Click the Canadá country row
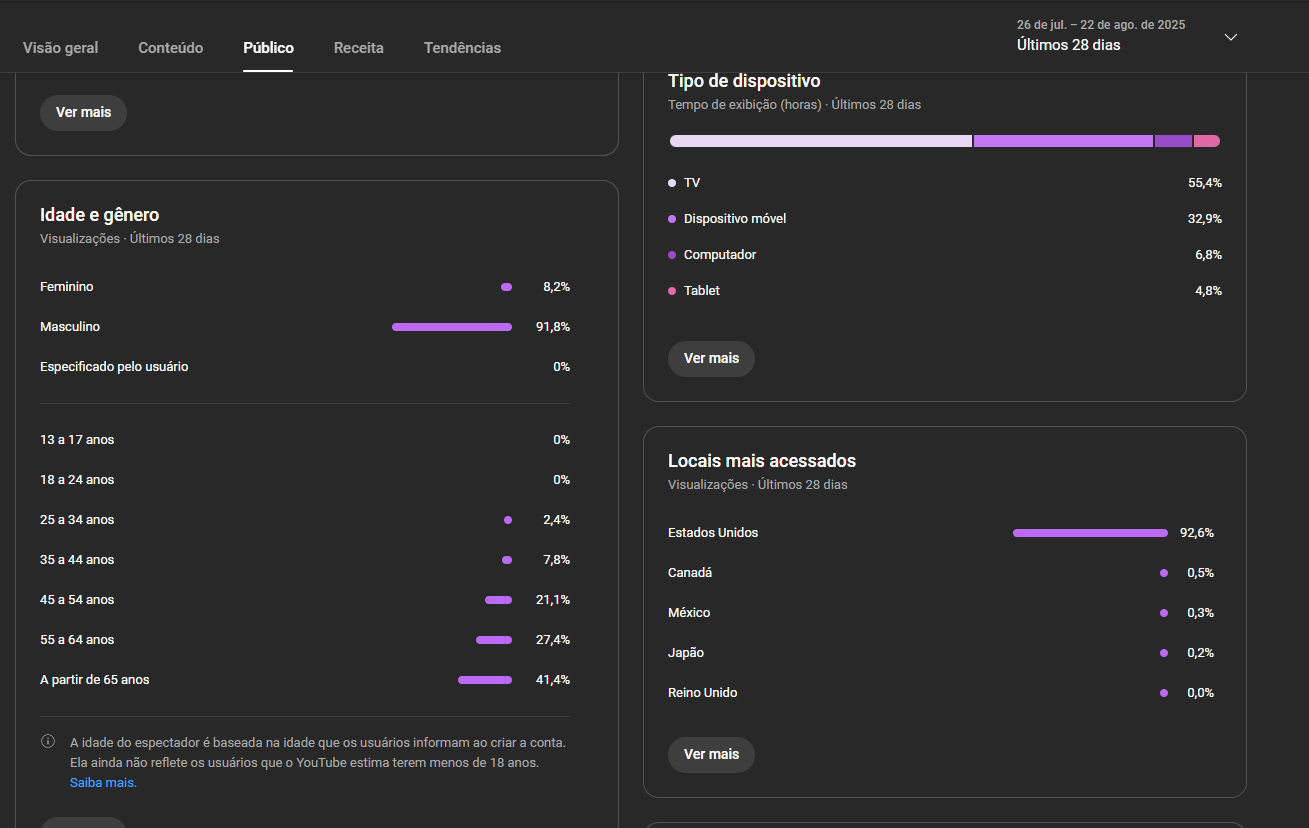The height and width of the screenshot is (828, 1309). (x=941, y=573)
